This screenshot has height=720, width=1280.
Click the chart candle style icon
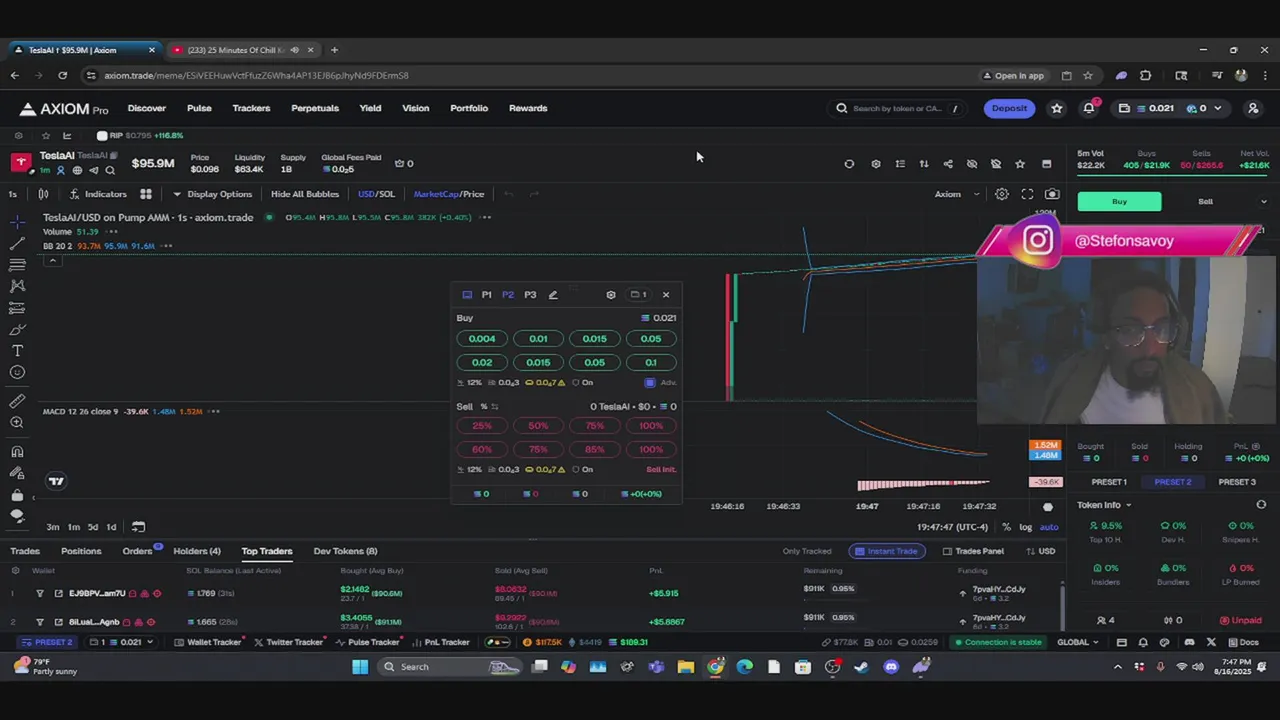pos(43,194)
